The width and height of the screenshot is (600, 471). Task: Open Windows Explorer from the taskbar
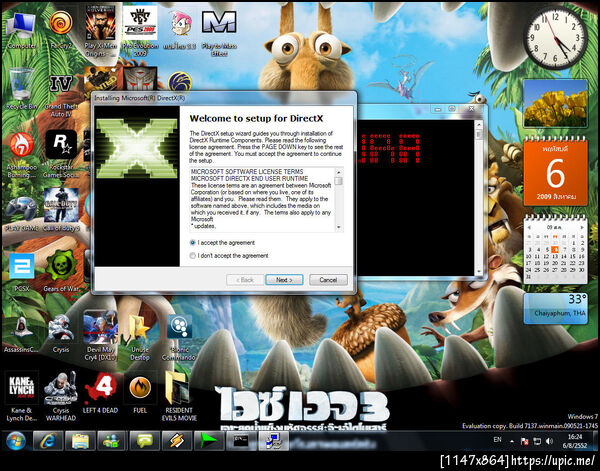(80, 441)
